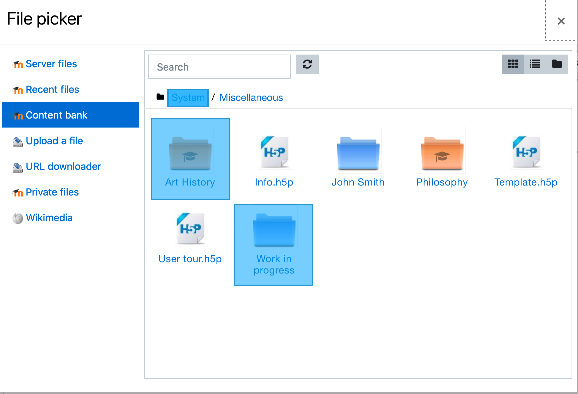Click the Moodle icon beside Recent files

(18, 90)
